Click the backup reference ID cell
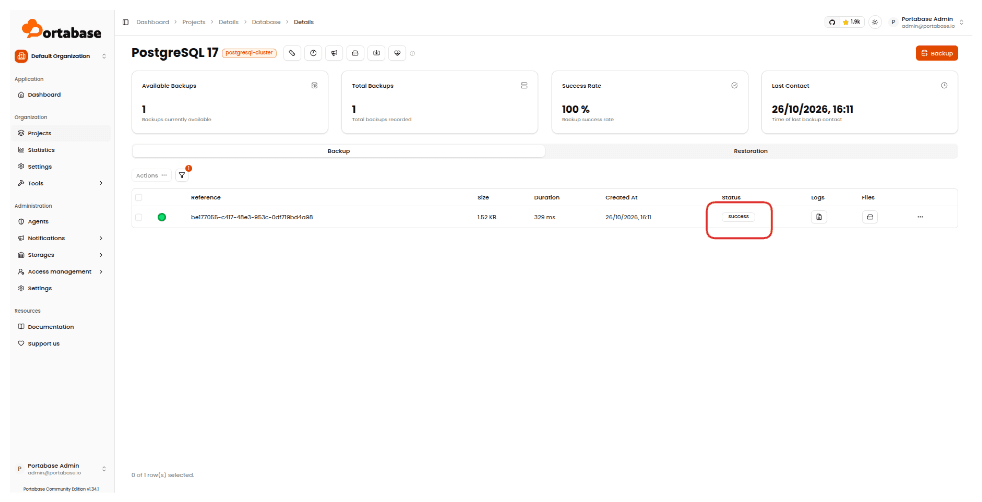Screen dimensions: 982x502 [x=252, y=217]
